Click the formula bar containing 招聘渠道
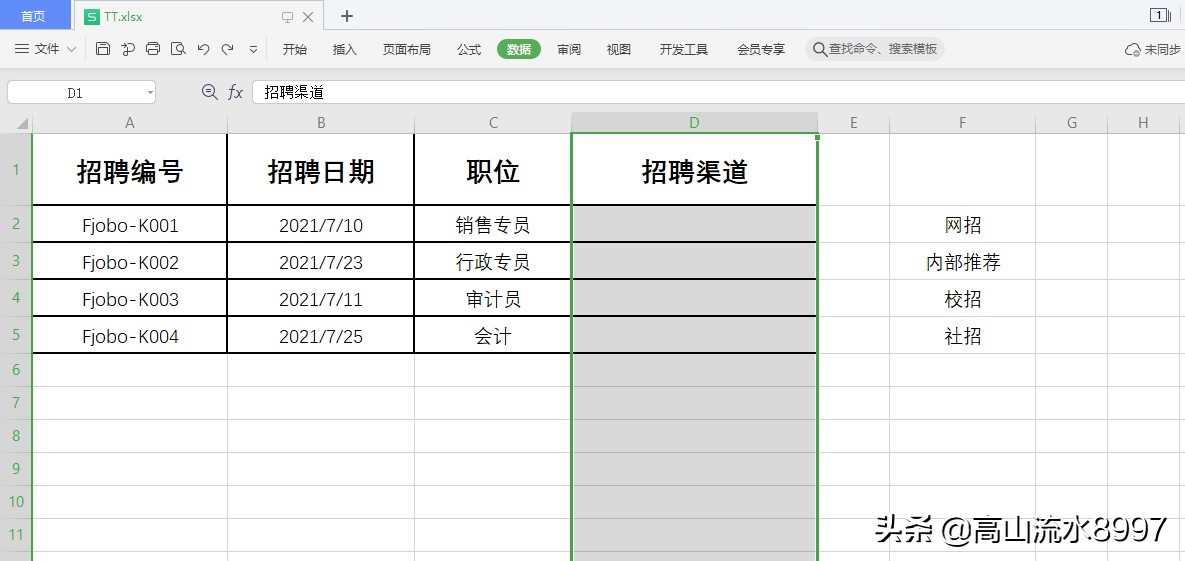Image resolution: width=1185 pixels, height=561 pixels. [x=718, y=92]
